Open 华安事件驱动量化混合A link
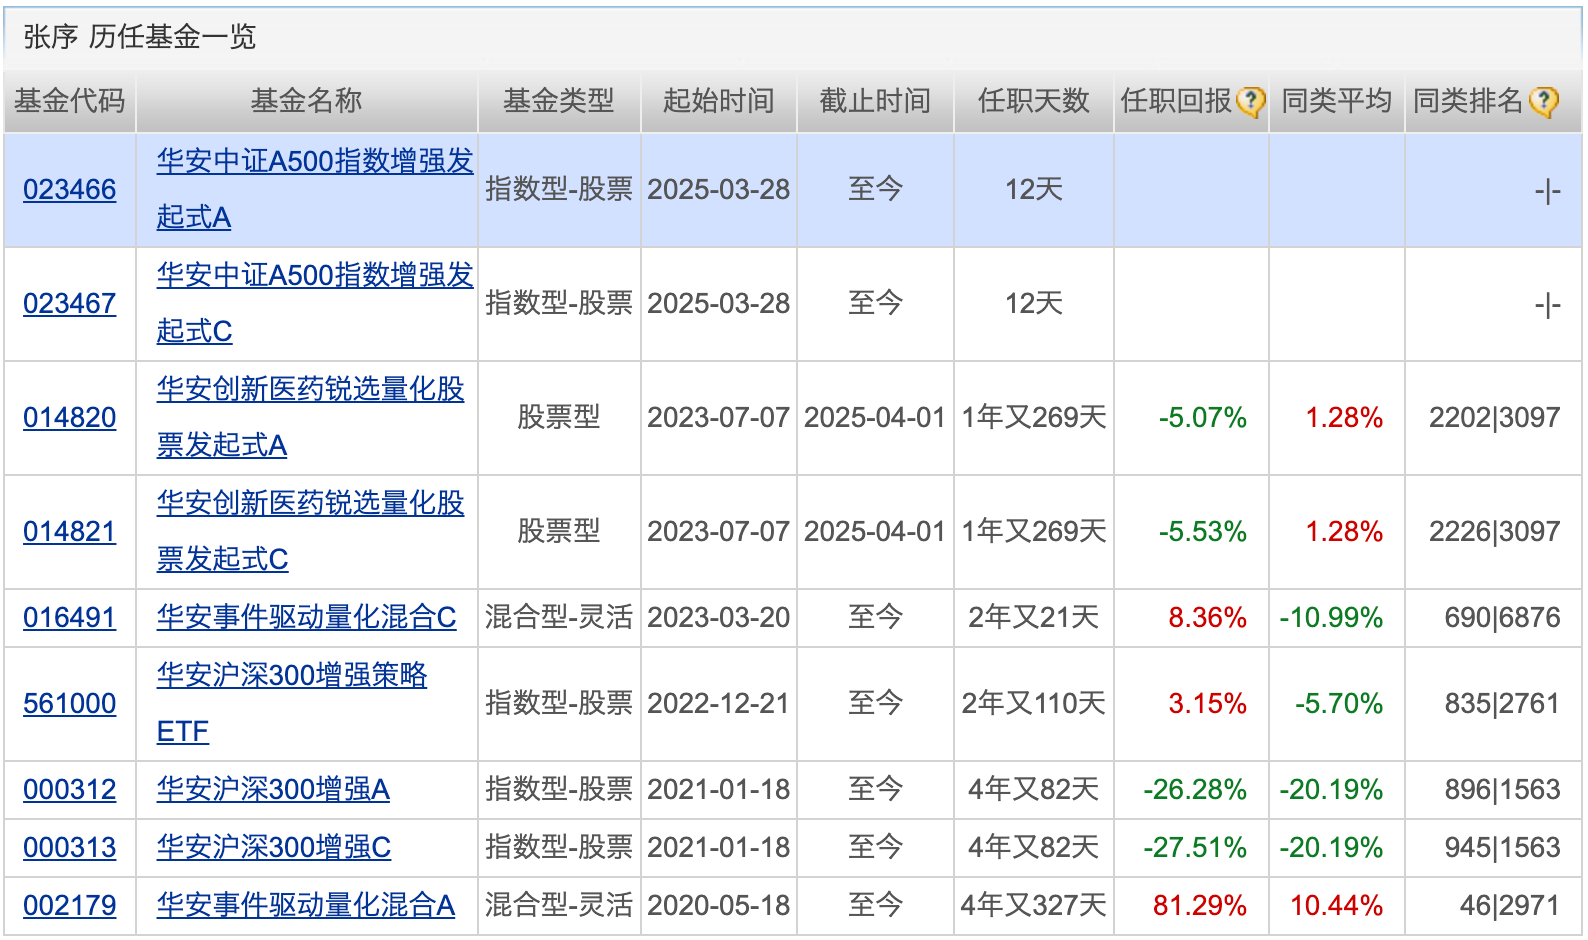This screenshot has width=1588, height=940. coord(306,905)
